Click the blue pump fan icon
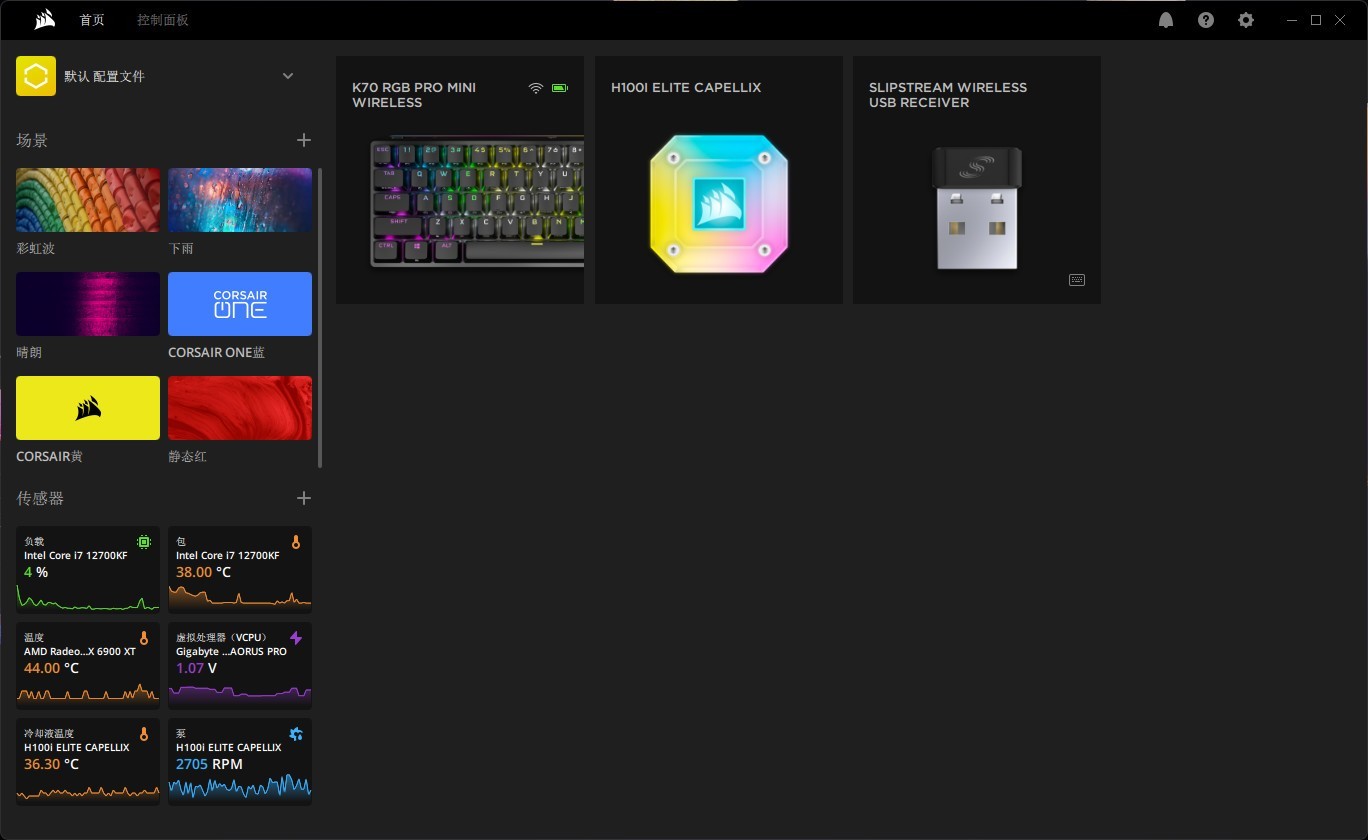Image resolution: width=1368 pixels, height=840 pixels. pos(296,734)
